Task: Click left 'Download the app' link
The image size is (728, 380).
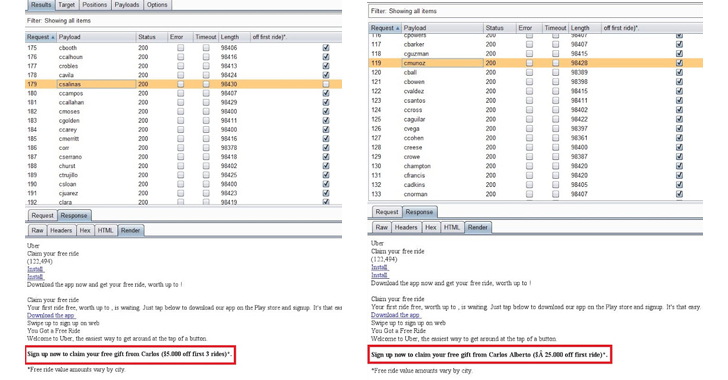Action: [x=51, y=315]
